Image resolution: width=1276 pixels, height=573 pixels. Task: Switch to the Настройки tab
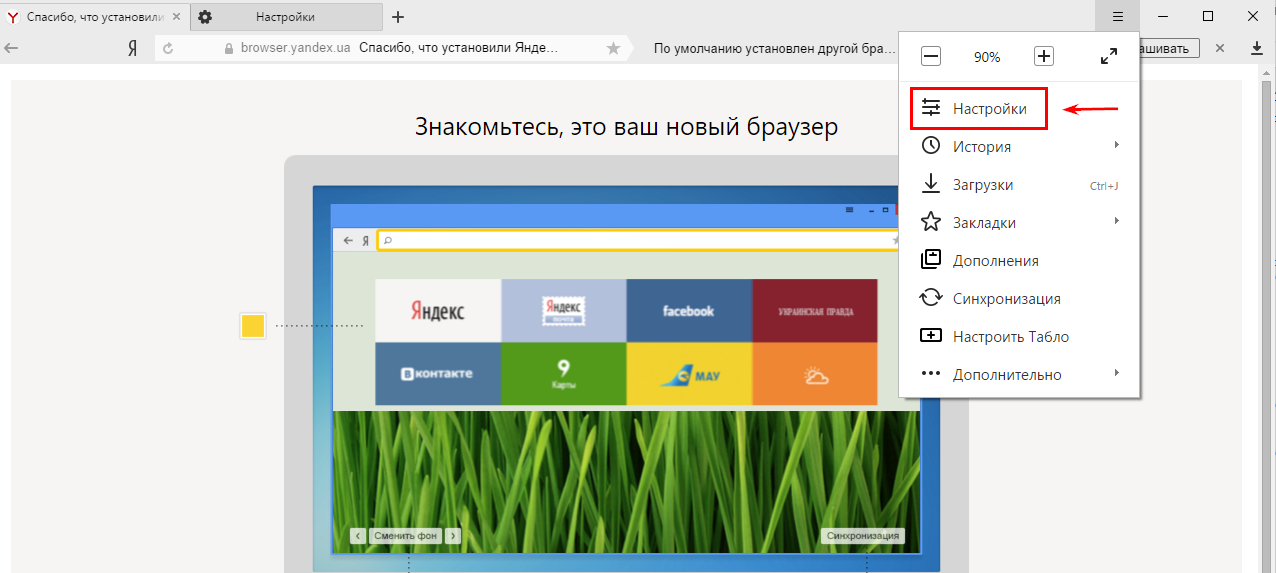point(285,17)
